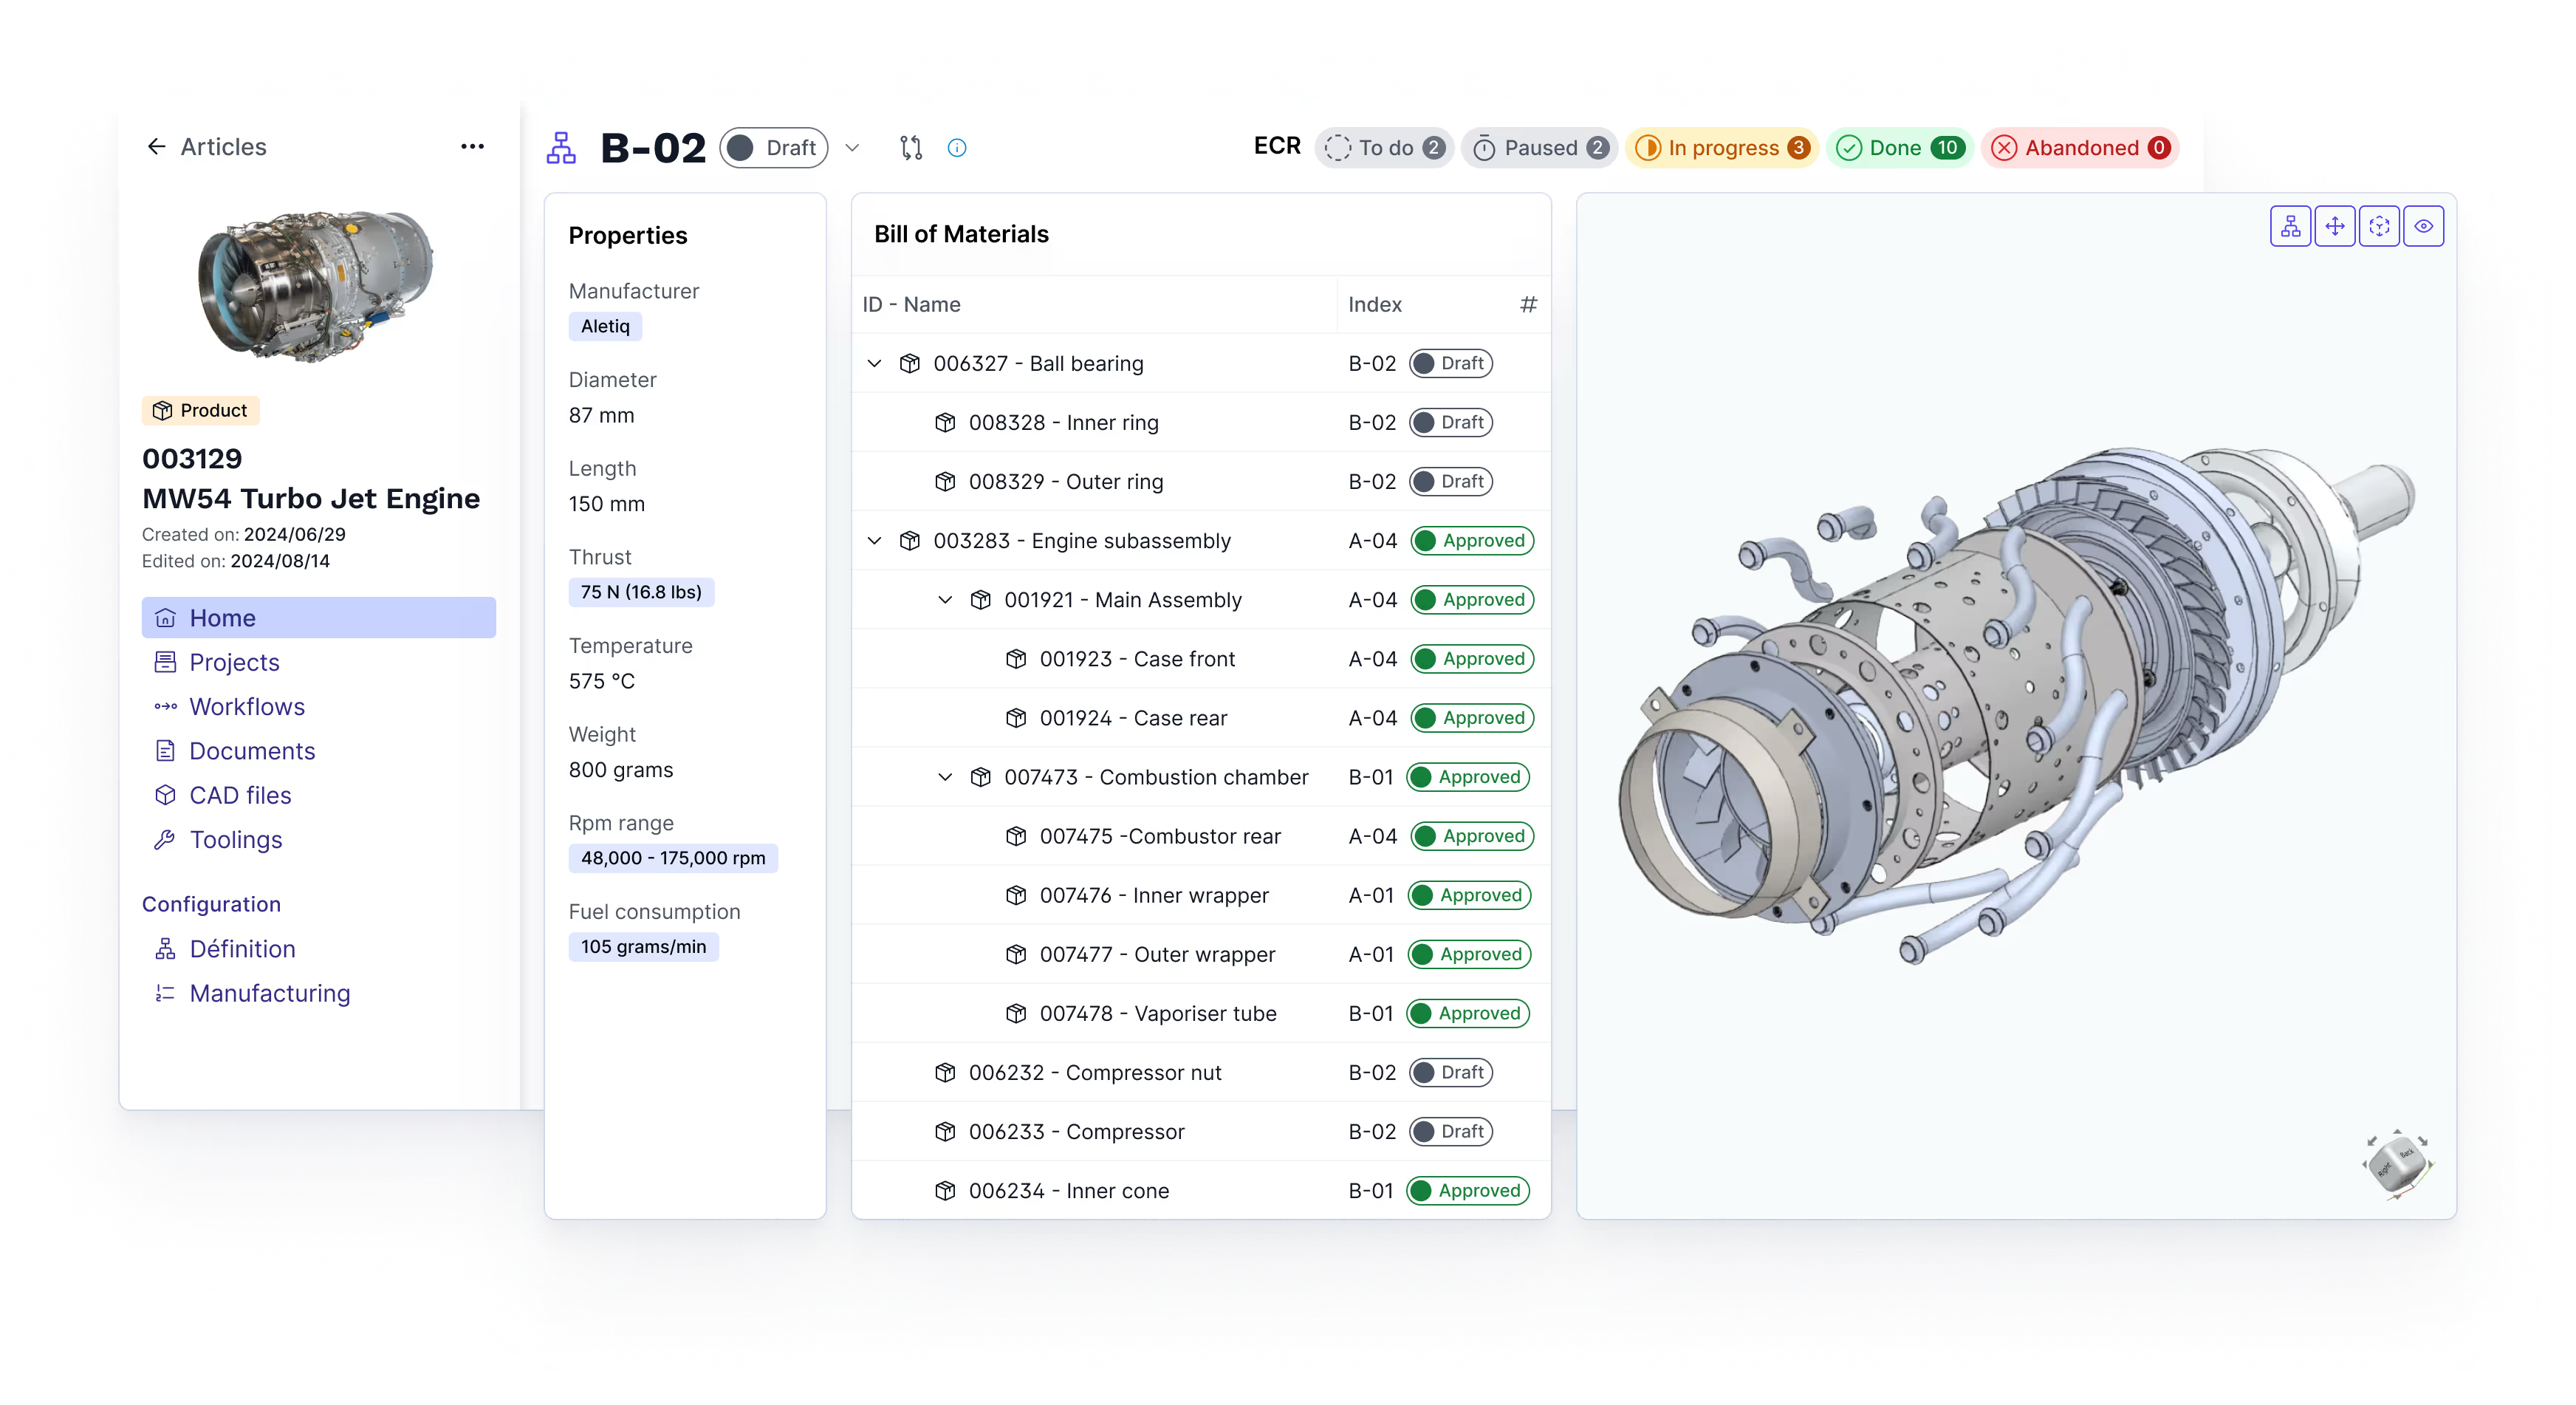Collapse the 006327 Ball bearing row
Viewport: 2576px width, 1405px height.
point(874,363)
